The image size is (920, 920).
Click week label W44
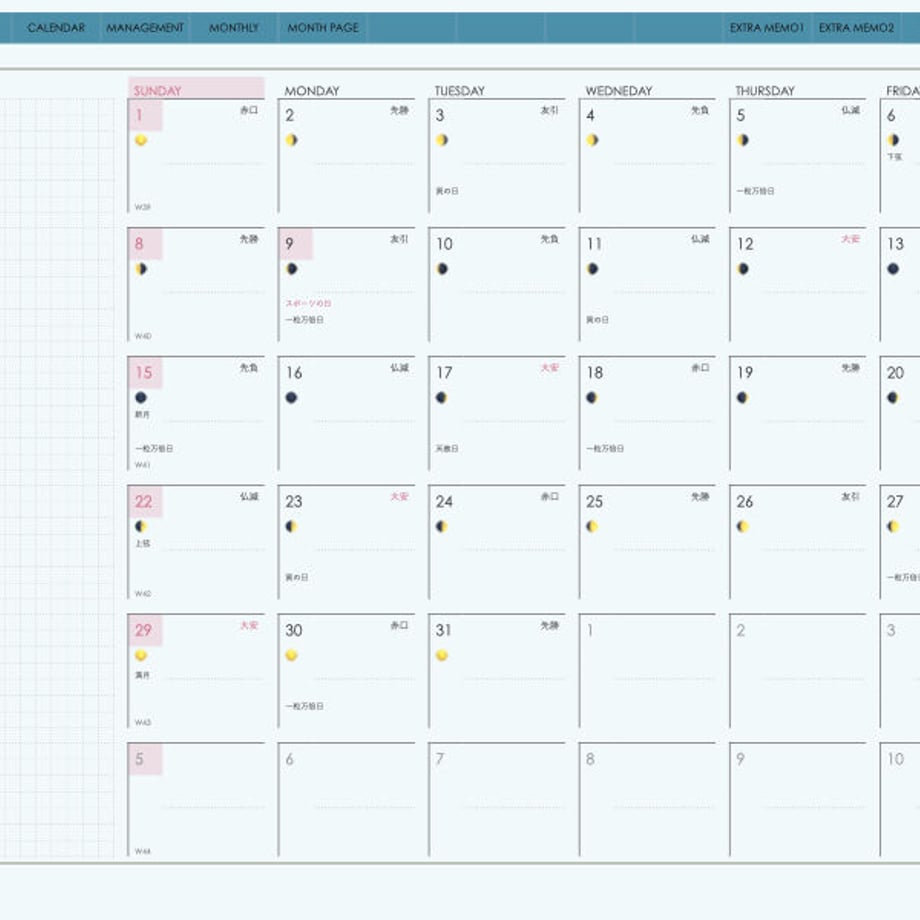[143, 851]
